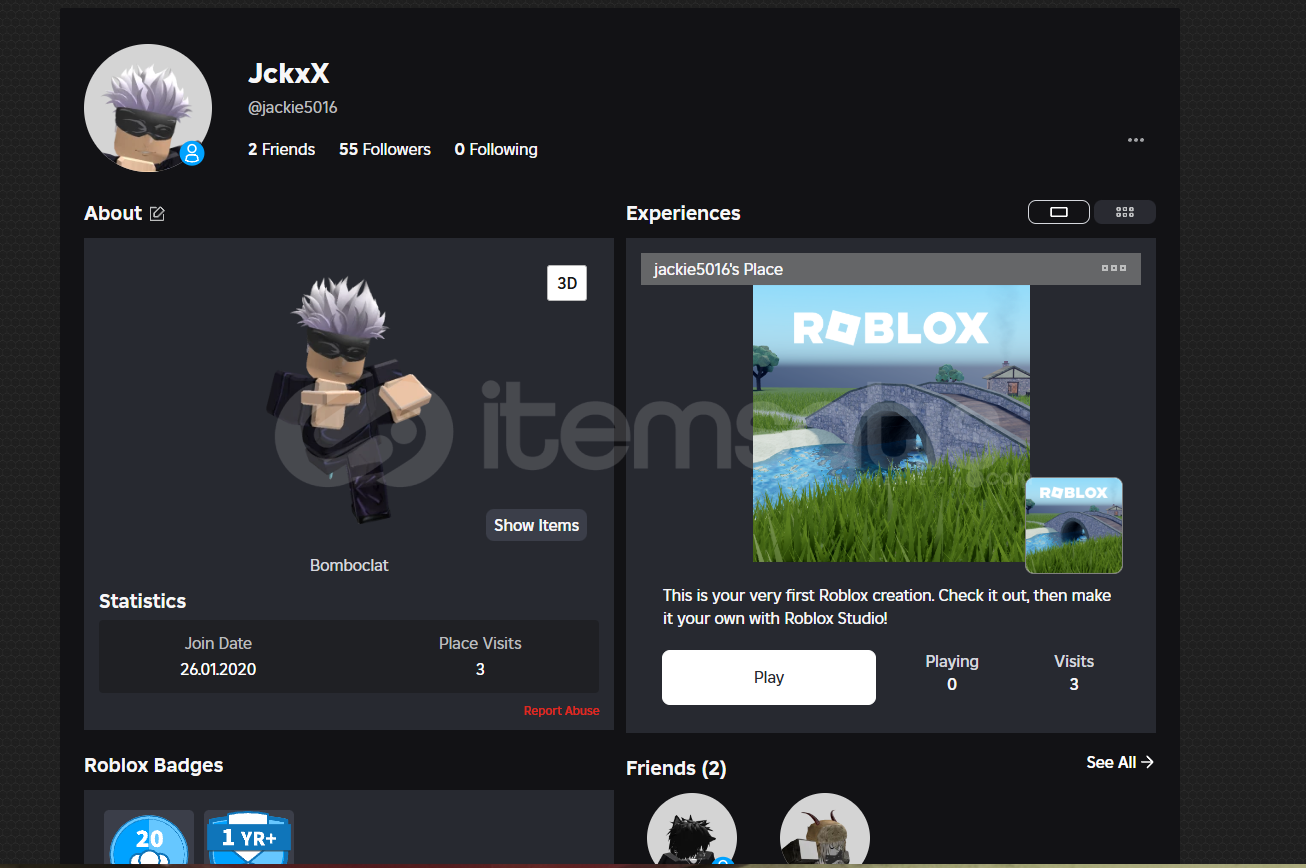Click the 1 YR+ veteran badge

click(249, 838)
